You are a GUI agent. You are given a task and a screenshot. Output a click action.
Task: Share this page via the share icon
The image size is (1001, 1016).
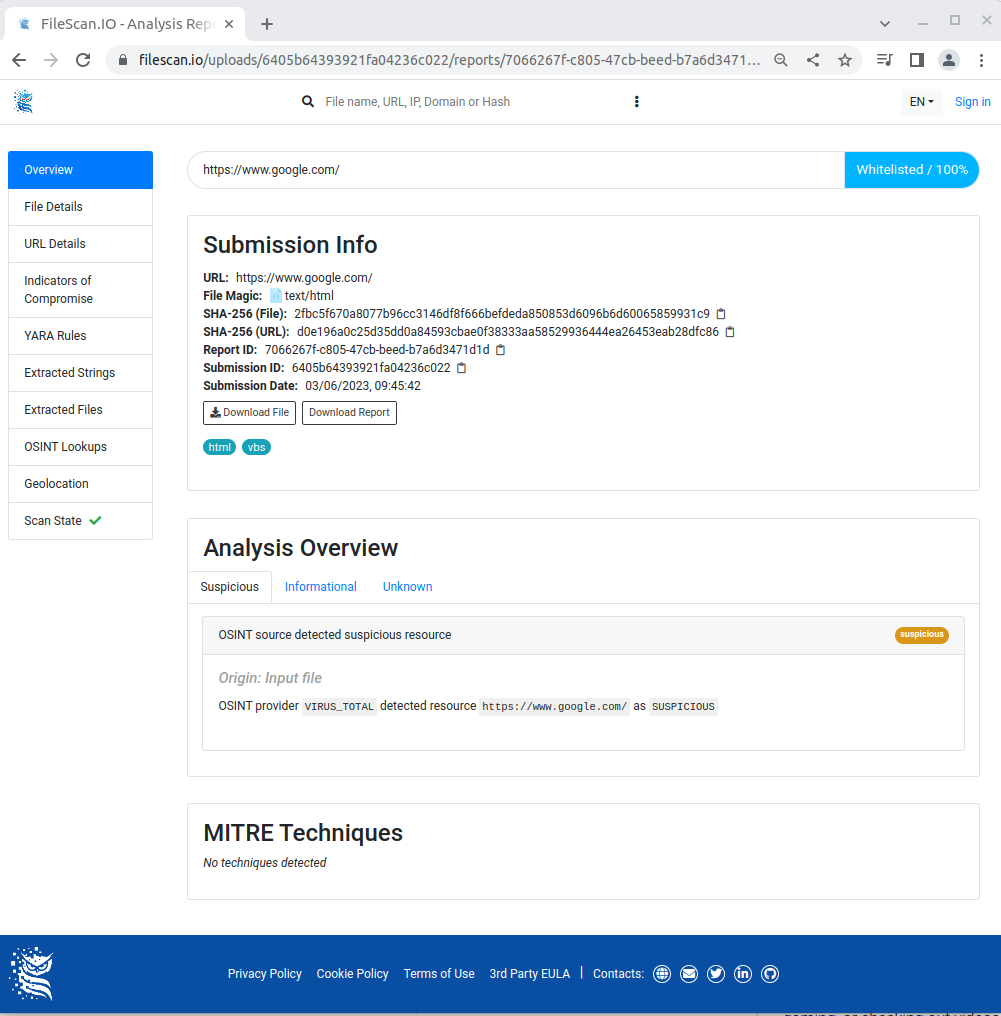813,60
